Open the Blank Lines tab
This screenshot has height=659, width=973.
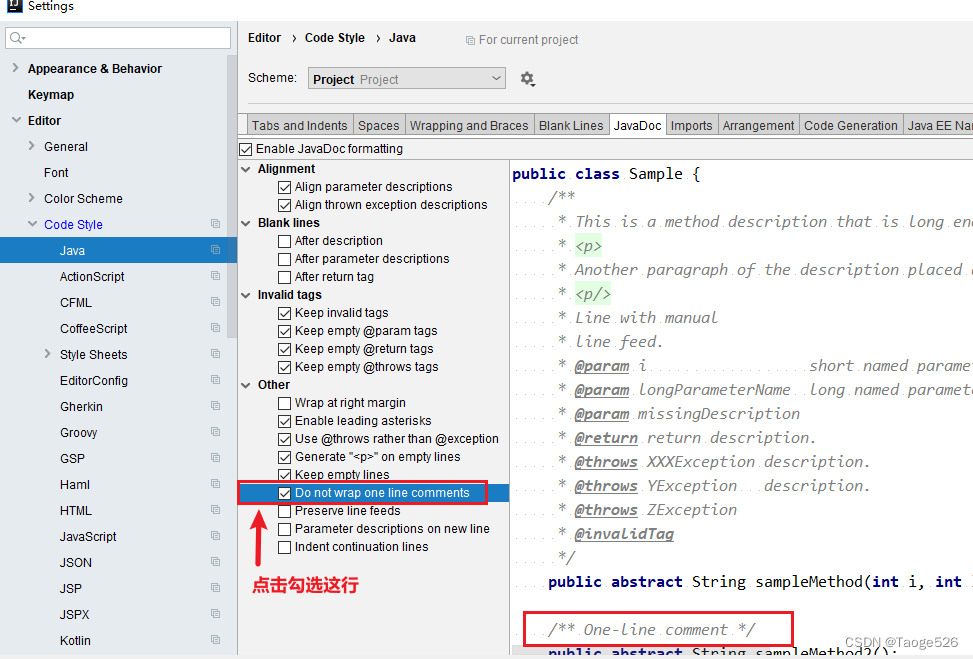(571, 125)
